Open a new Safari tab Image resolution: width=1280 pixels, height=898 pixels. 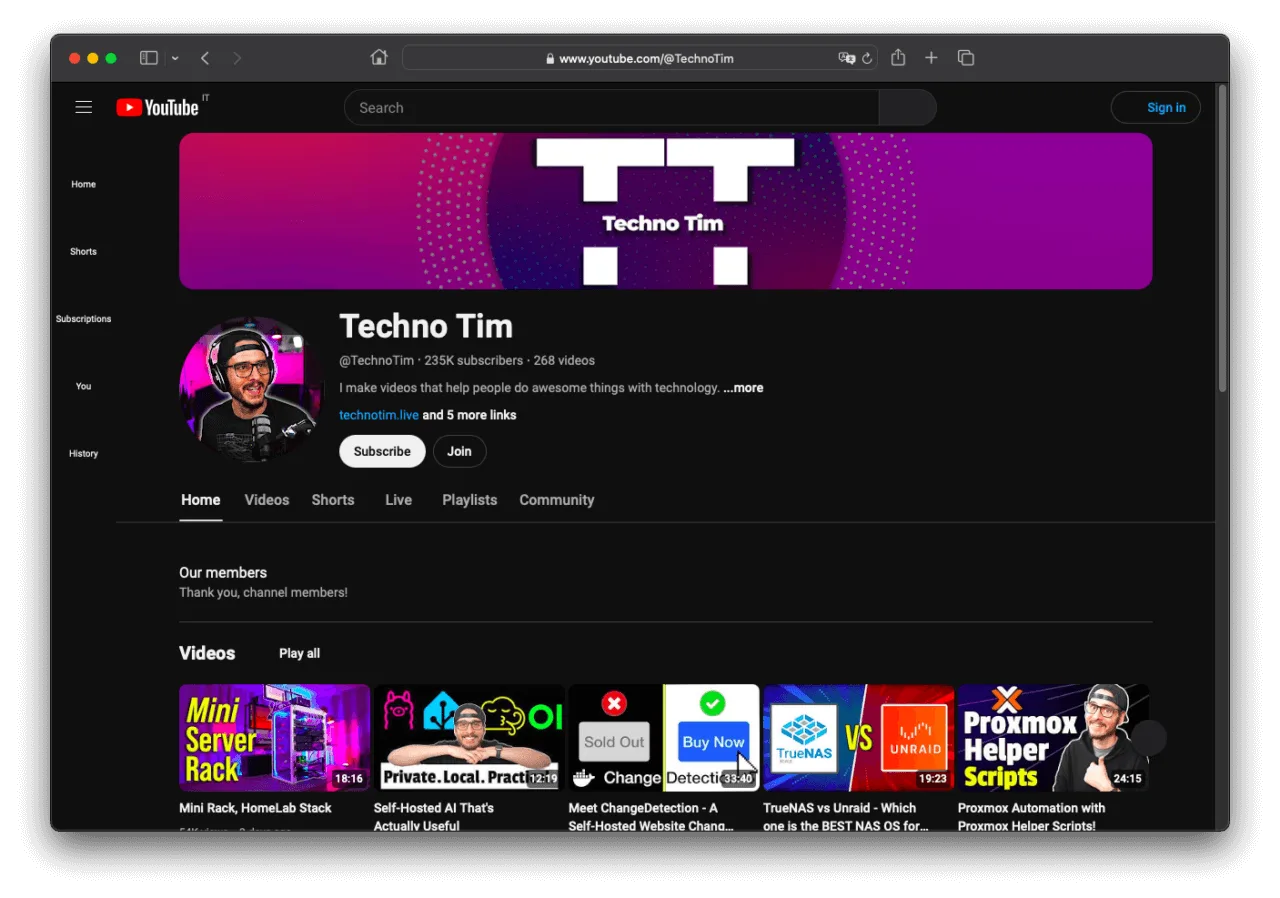coord(931,58)
